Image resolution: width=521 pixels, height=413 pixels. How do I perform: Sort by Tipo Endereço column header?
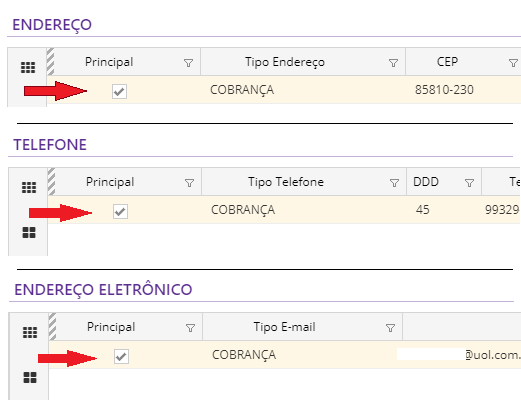[x=285, y=62]
